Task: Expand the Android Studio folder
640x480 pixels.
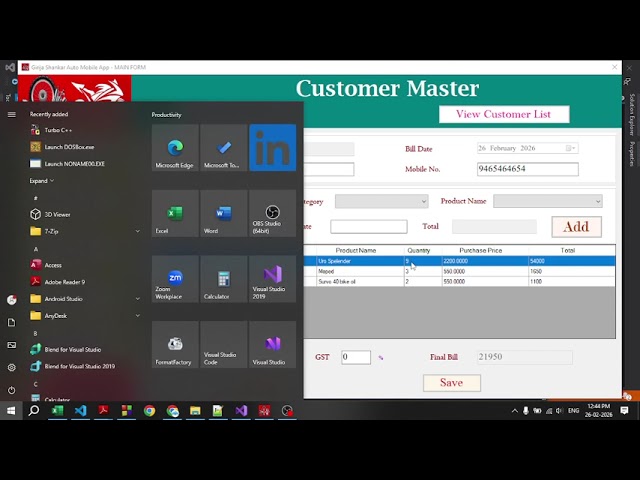Action: click(x=138, y=299)
